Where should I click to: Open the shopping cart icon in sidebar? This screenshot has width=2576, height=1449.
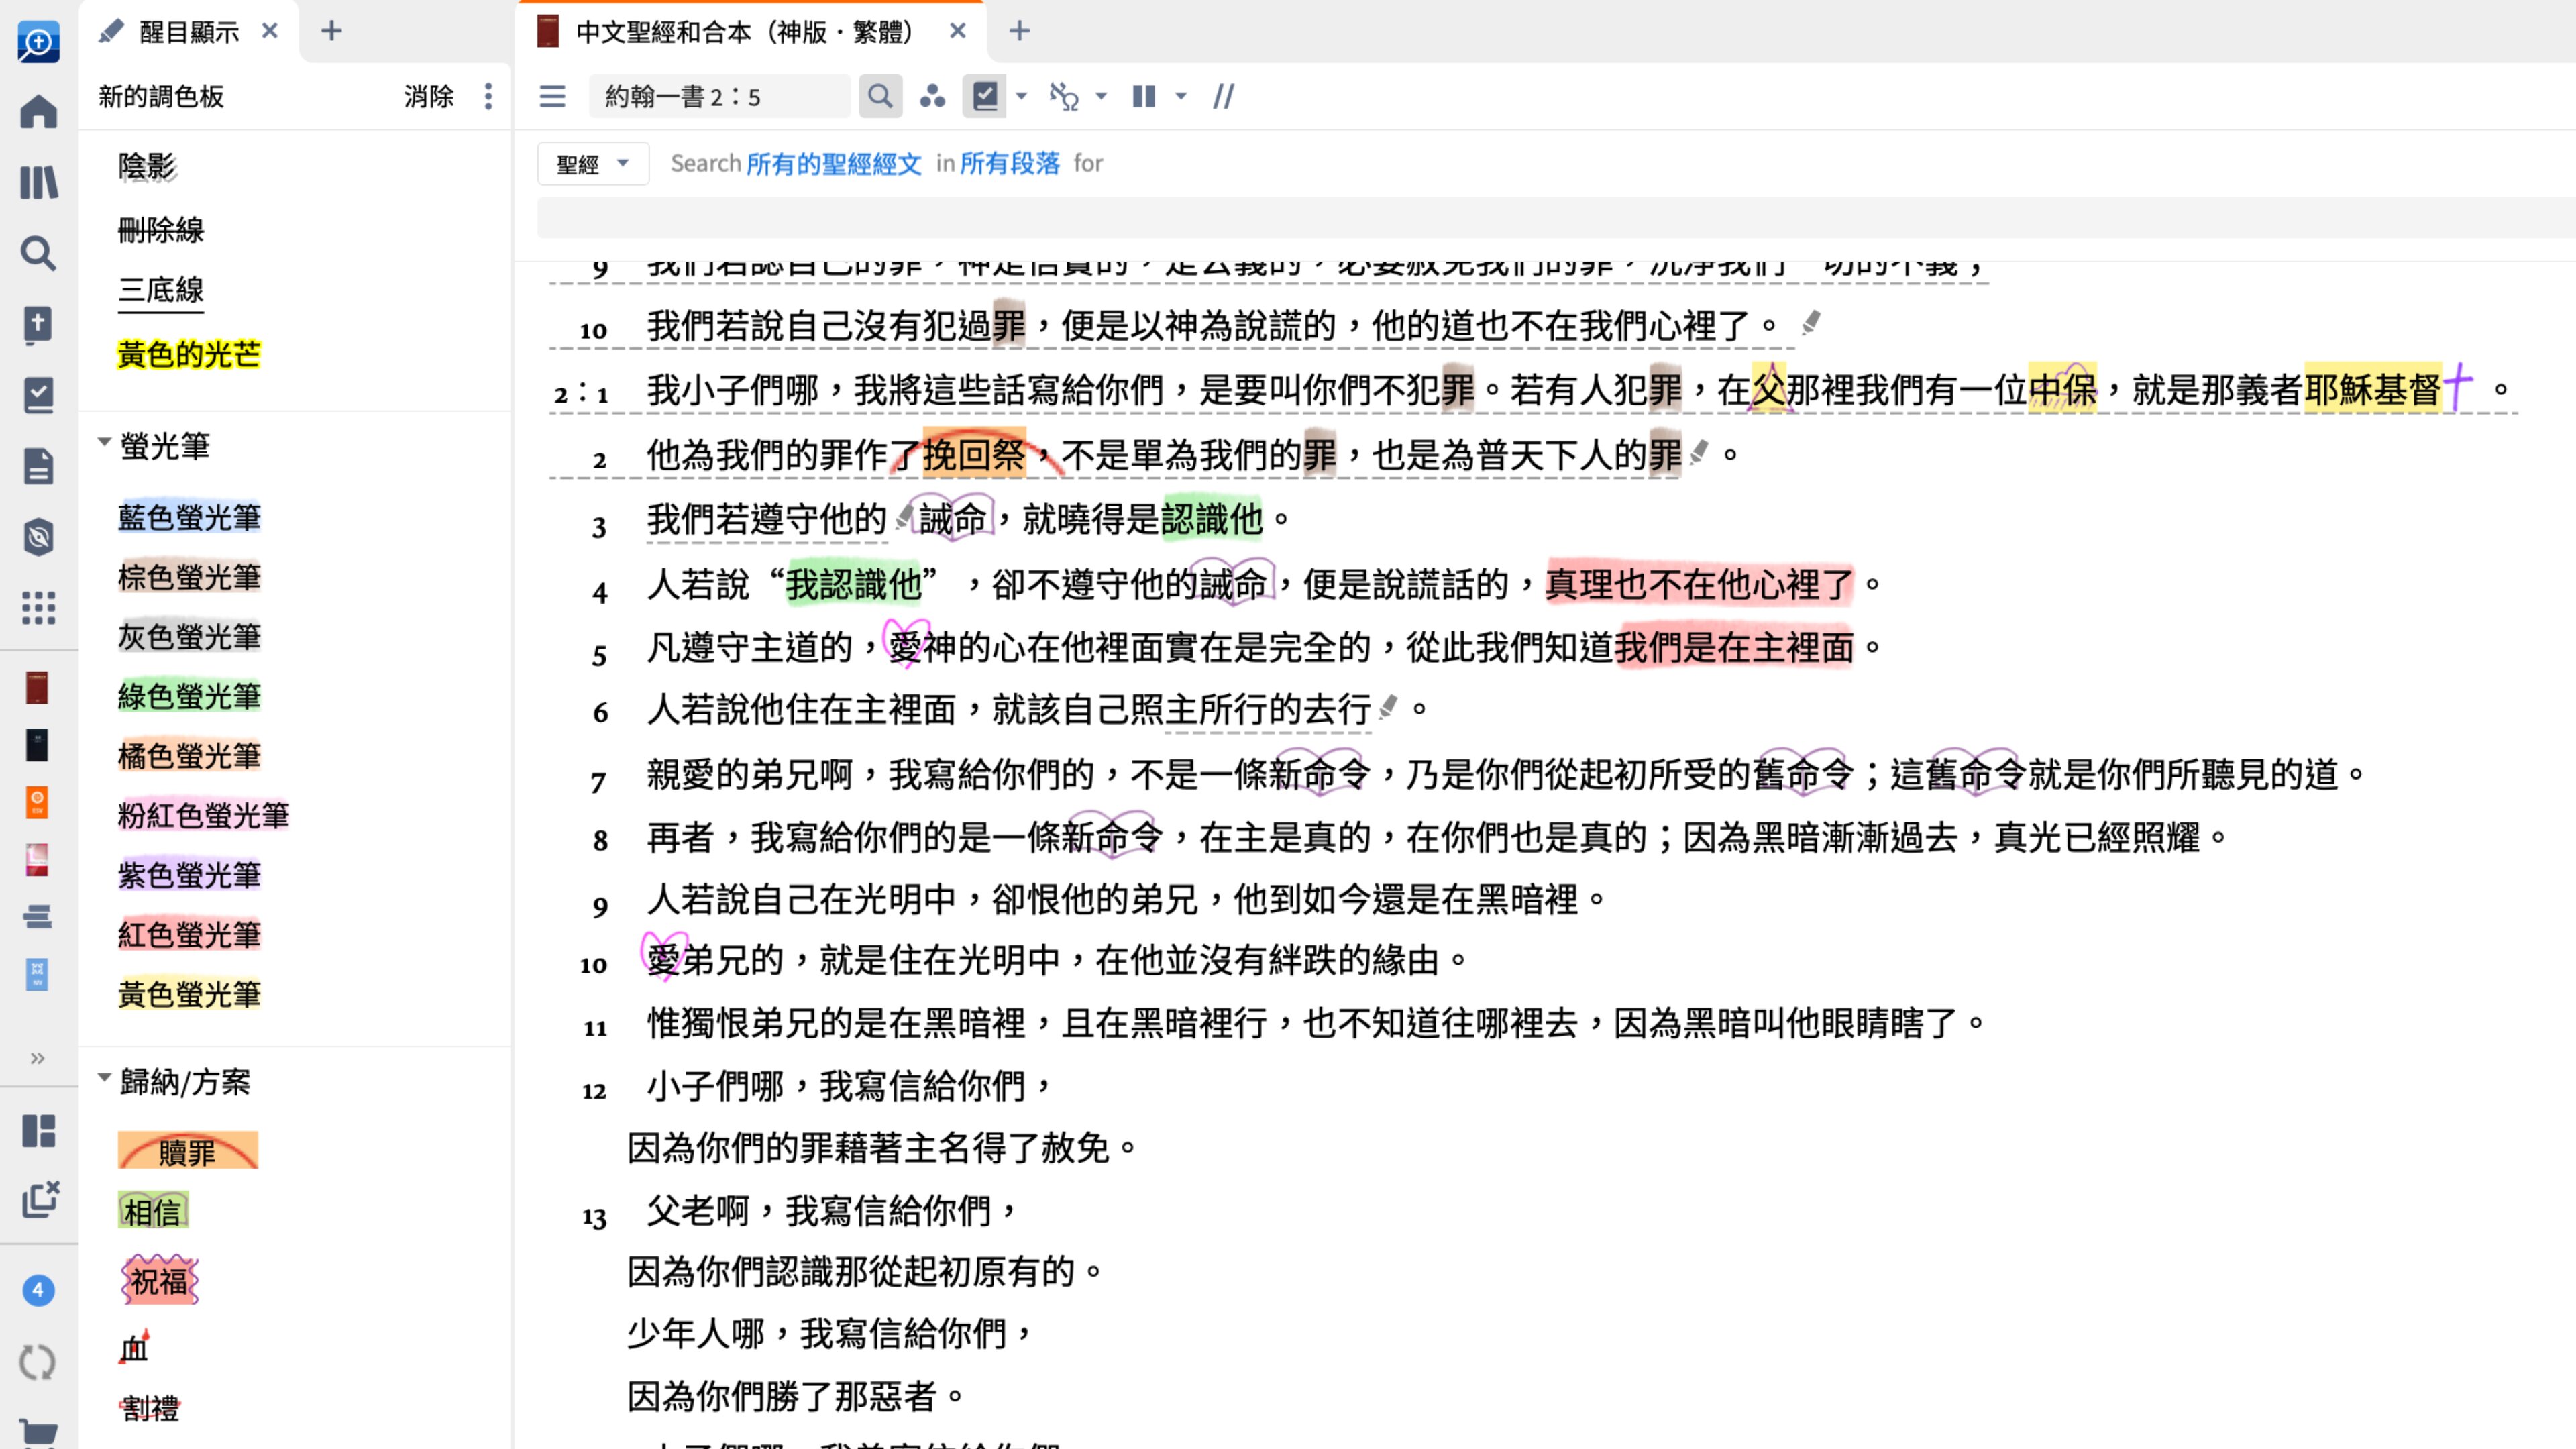point(38,1434)
